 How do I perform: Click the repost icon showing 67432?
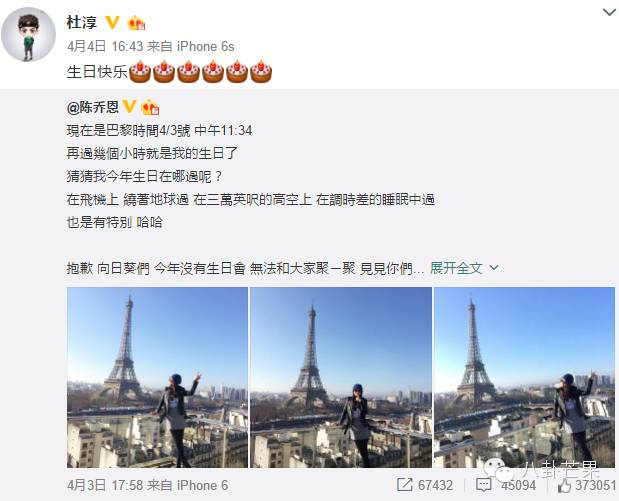point(405,485)
